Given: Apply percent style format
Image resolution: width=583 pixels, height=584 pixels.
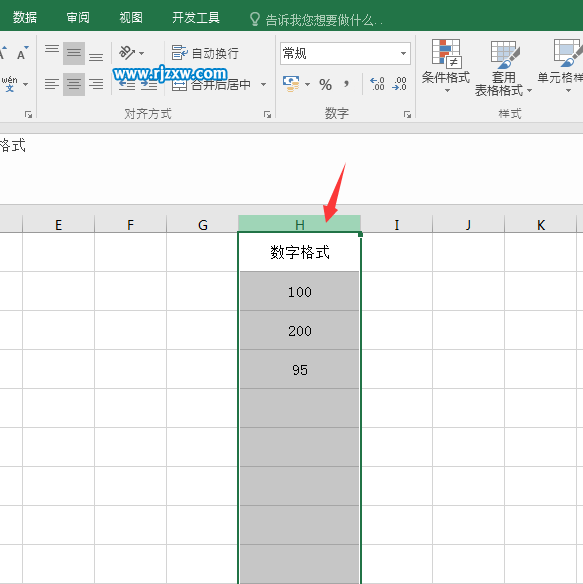Looking at the screenshot, I should 325,85.
